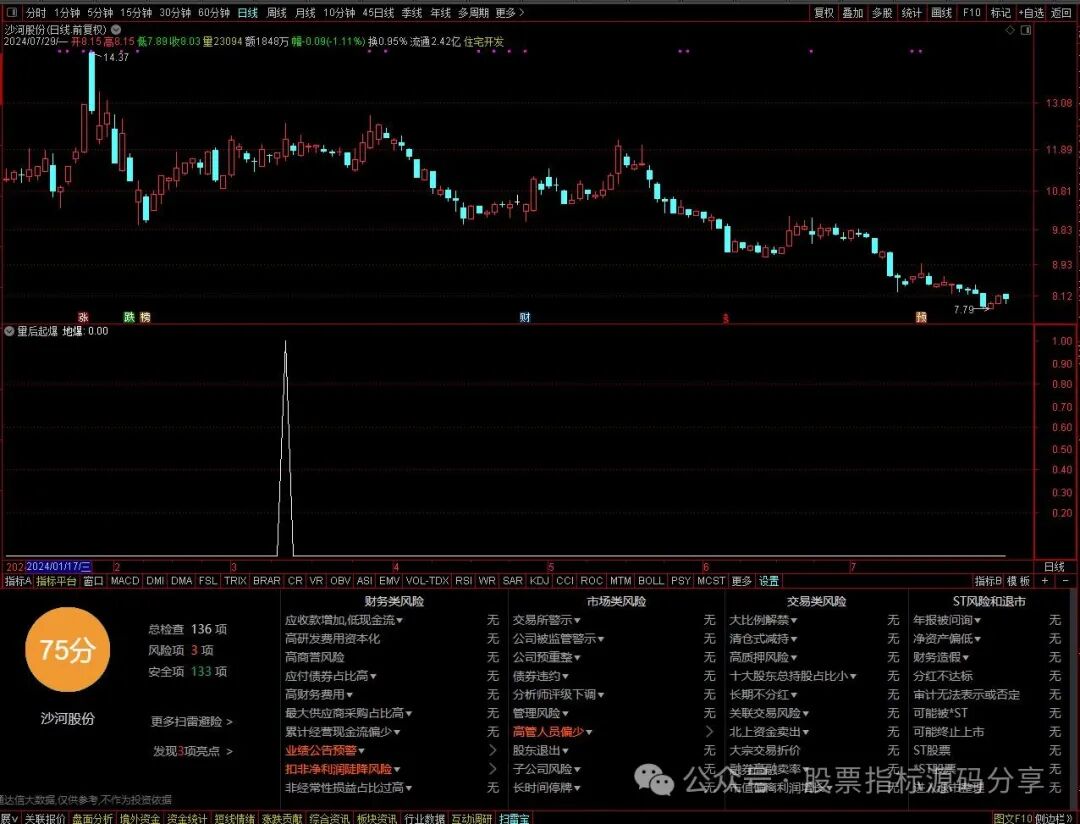Expand 交易所警示 dropdown

pyautogui.click(x=547, y=620)
